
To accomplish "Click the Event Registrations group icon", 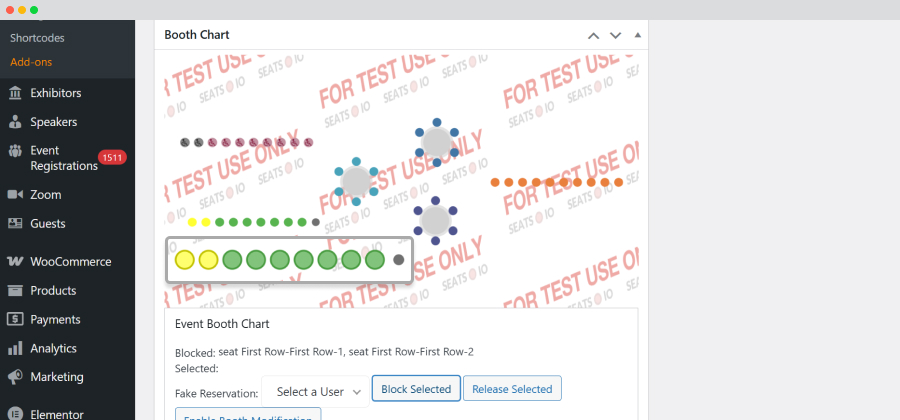I will [15, 151].
